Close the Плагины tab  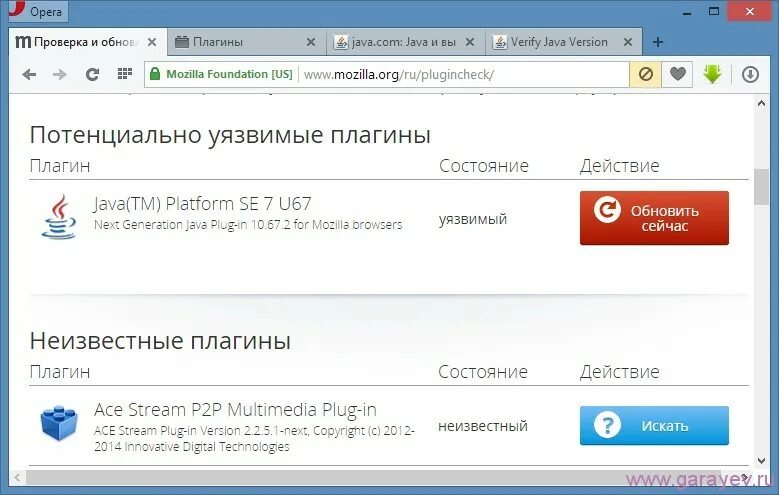(x=311, y=42)
